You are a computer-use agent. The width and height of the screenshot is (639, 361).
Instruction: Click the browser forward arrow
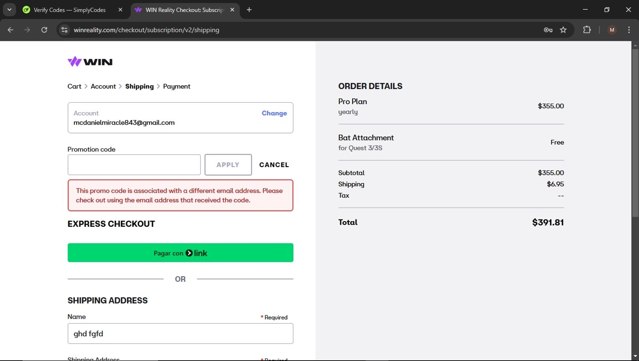(x=27, y=30)
